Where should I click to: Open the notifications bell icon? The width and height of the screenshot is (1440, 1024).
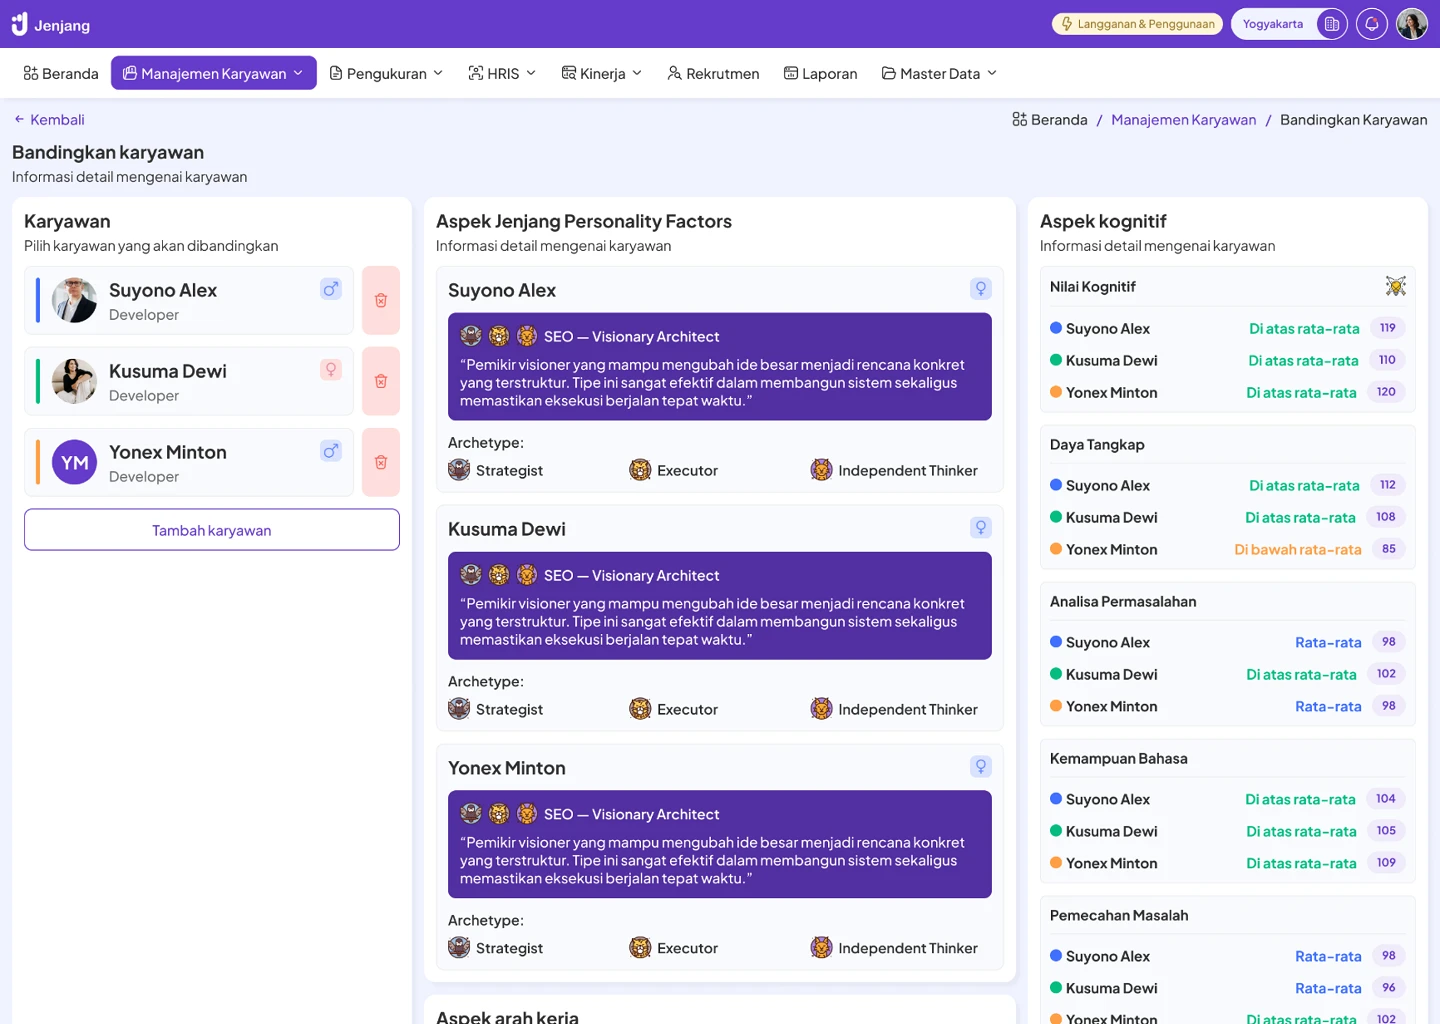tap(1371, 24)
